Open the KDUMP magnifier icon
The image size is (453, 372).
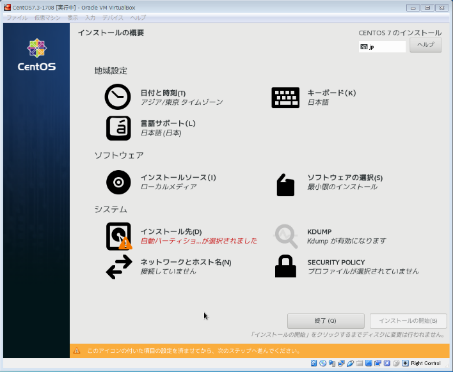coord(286,236)
